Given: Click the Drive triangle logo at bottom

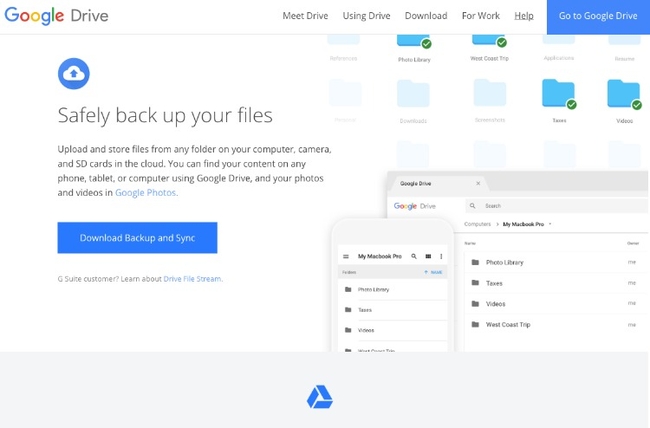Looking at the screenshot, I should tap(320, 397).
